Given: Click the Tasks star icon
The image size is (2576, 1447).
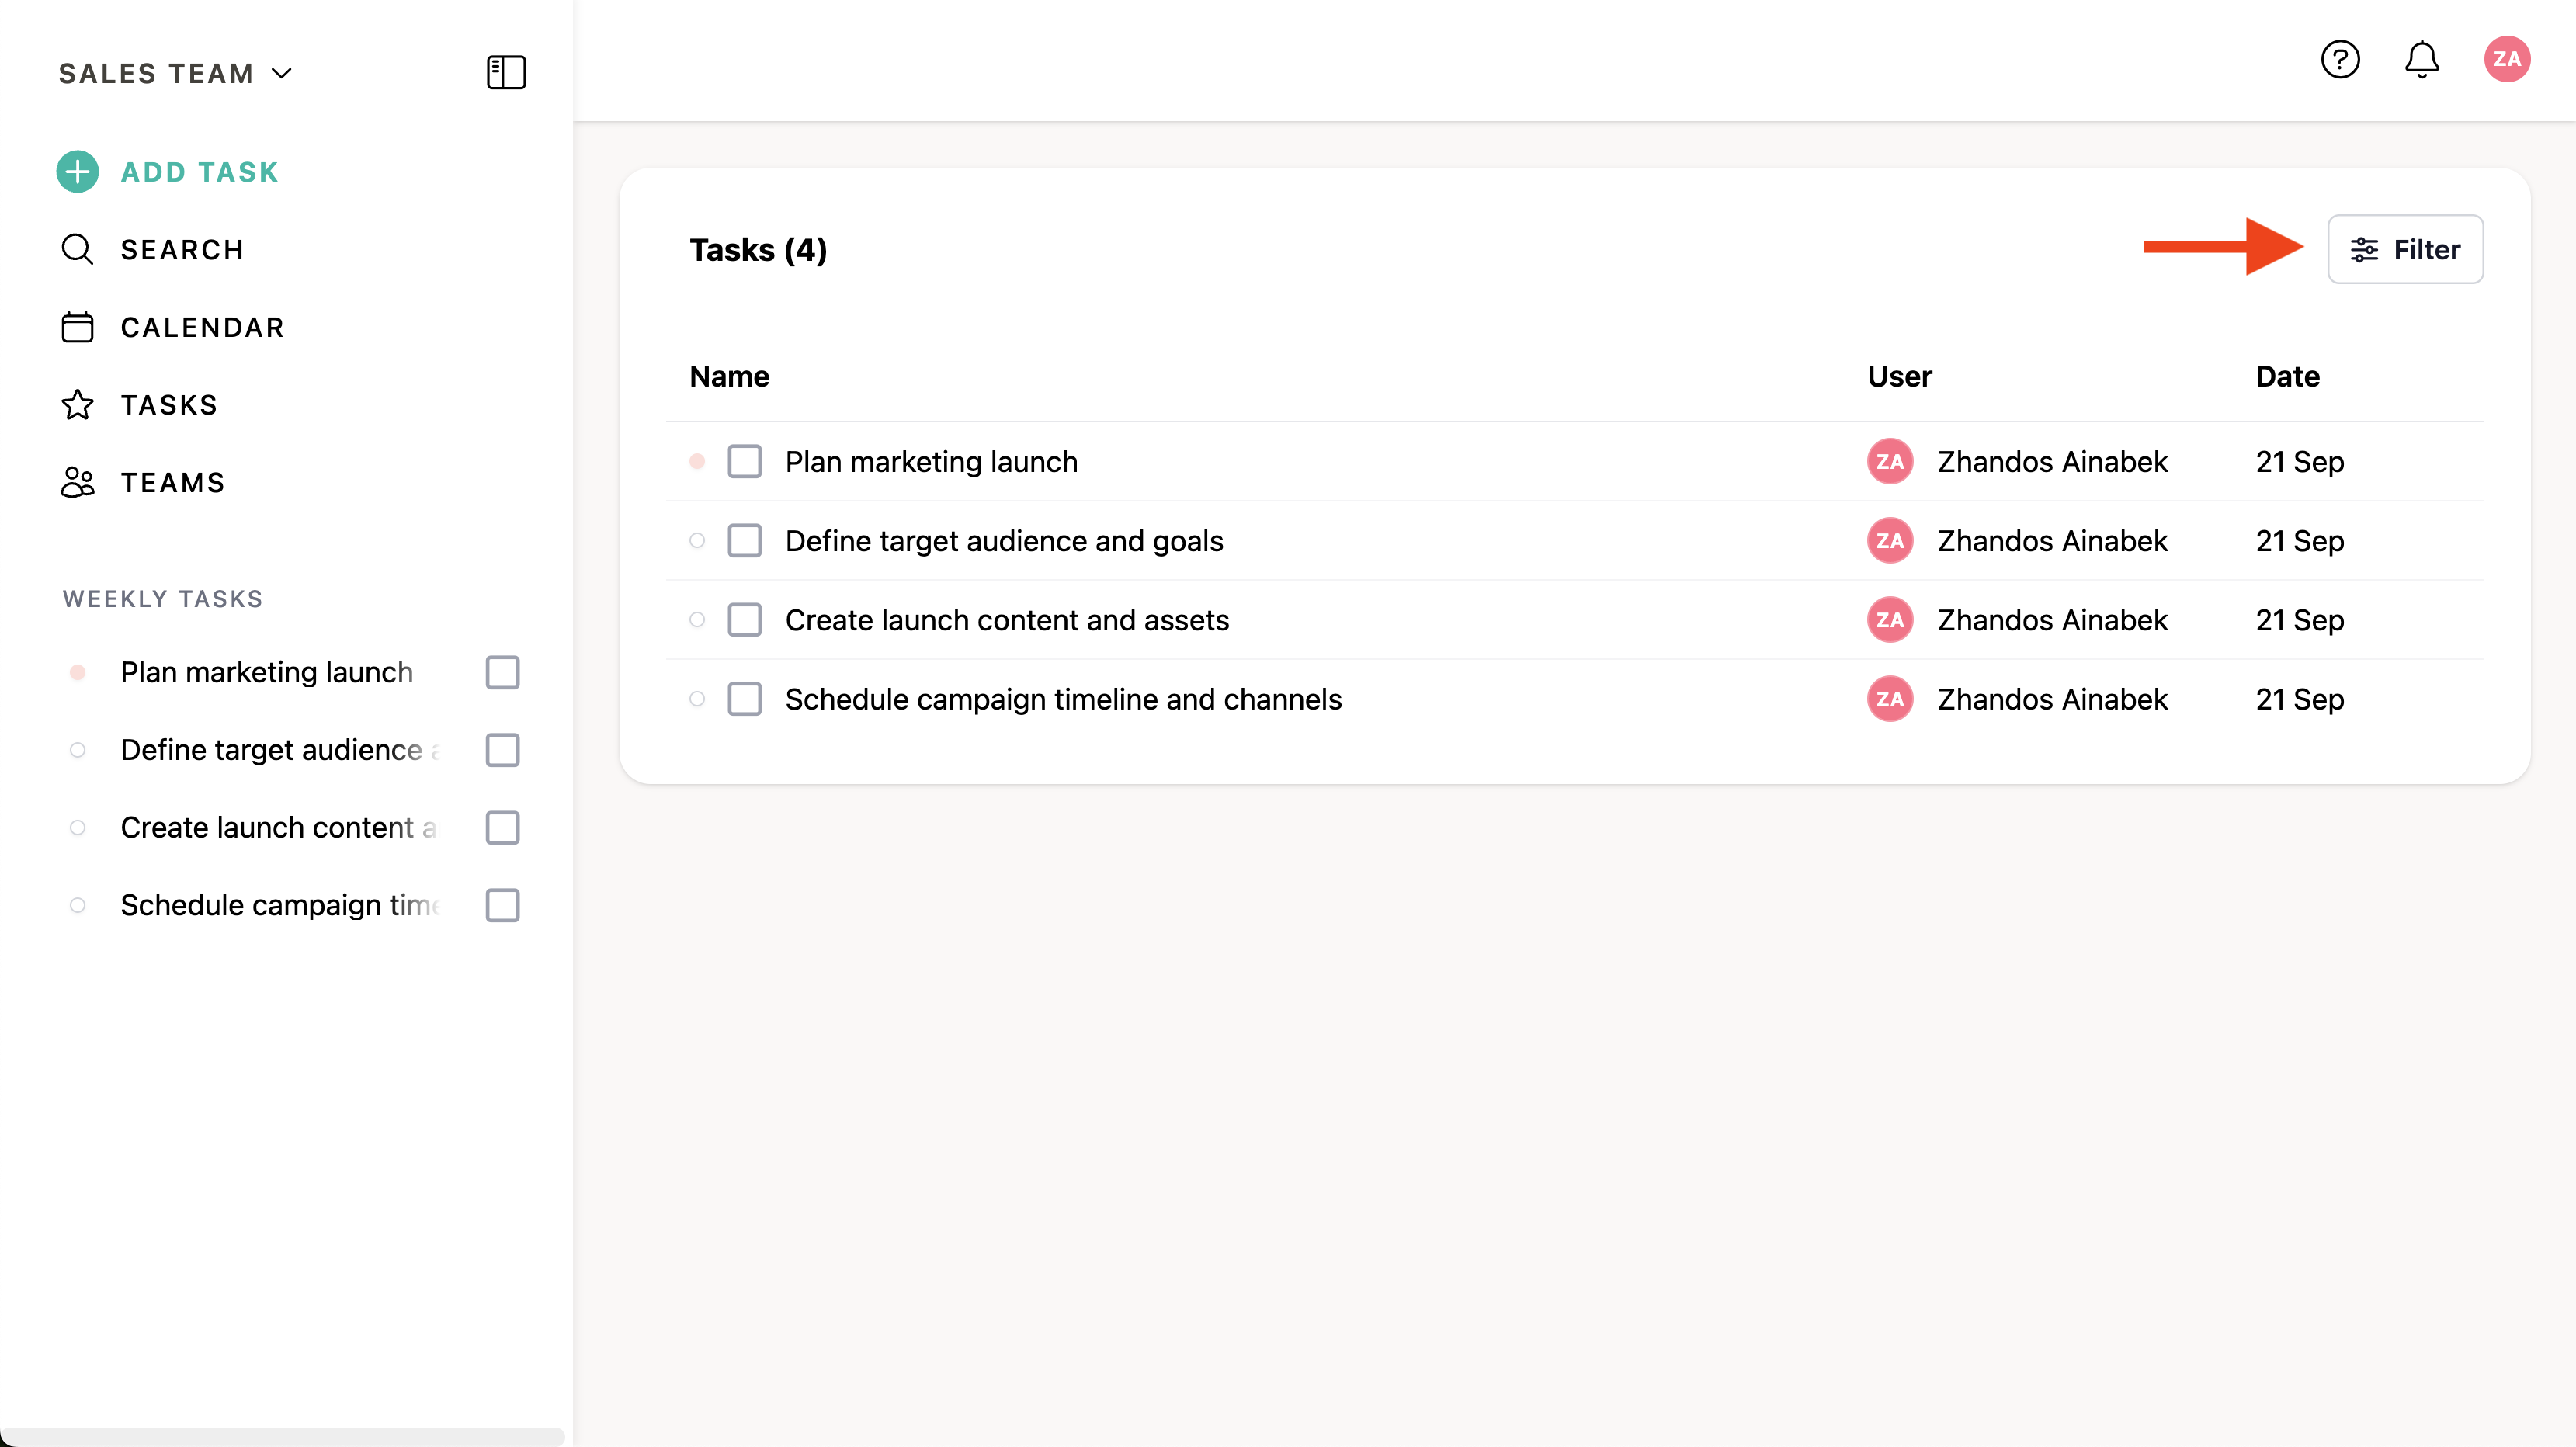Looking at the screenshot, I should (x=77, y=405).
